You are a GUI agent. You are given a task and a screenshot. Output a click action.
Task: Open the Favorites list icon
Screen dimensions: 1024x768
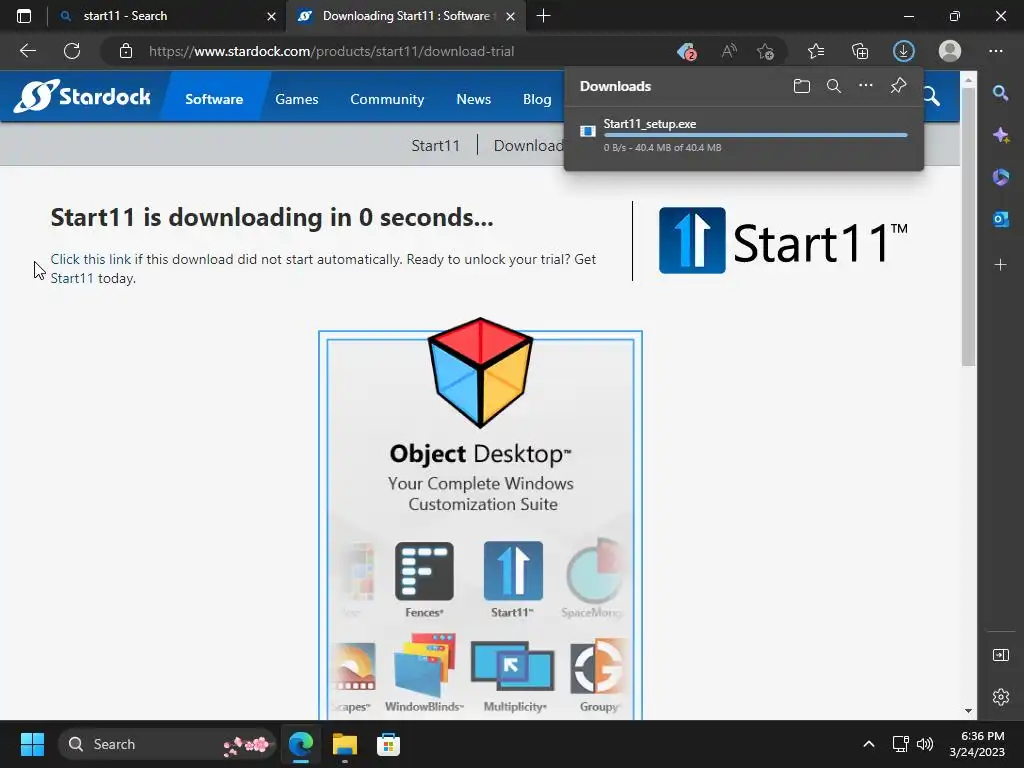pos(816,51)
